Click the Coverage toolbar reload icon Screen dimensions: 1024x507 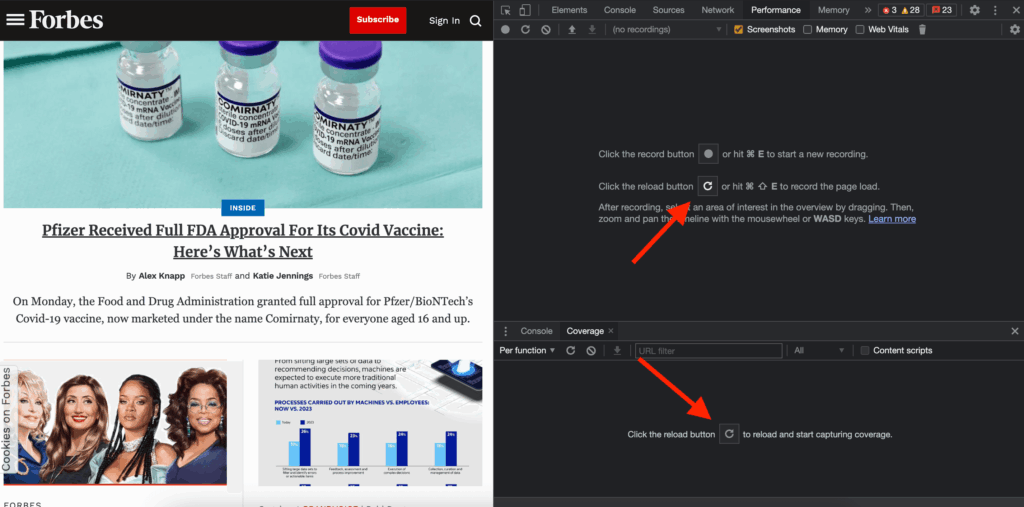click(570, 351)
